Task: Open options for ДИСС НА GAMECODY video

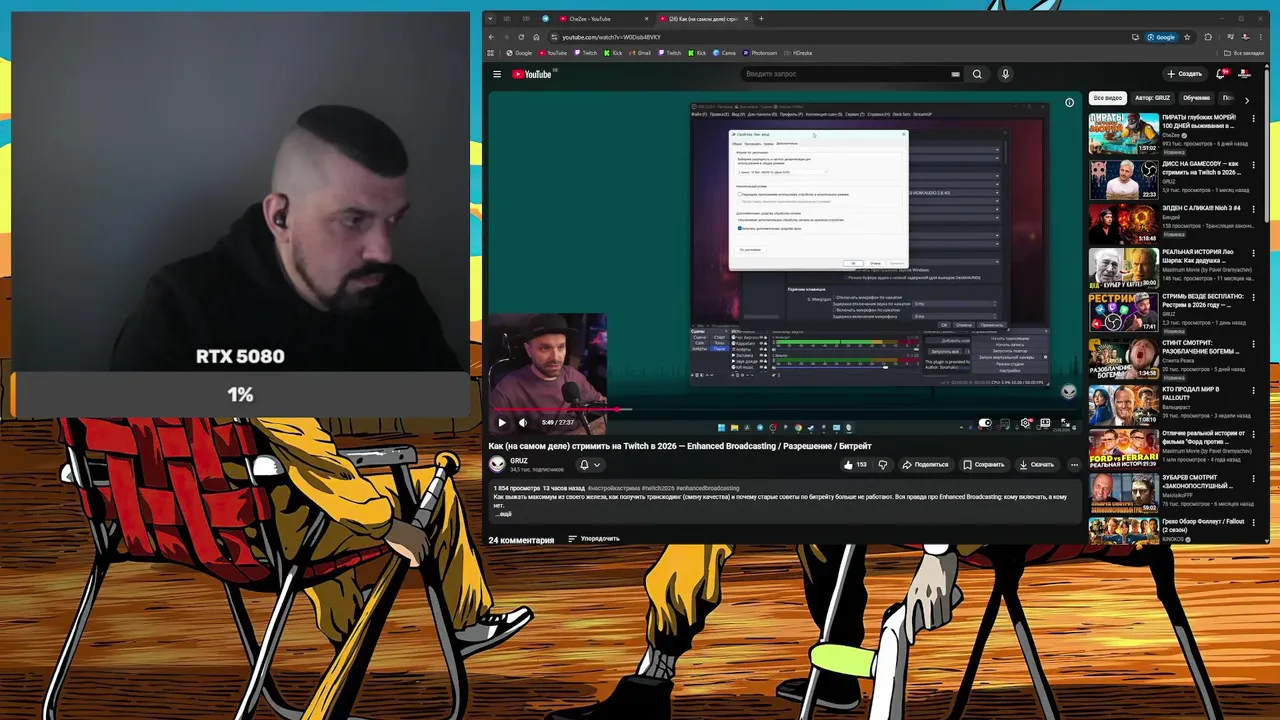Action: (x=1254, y=165)
